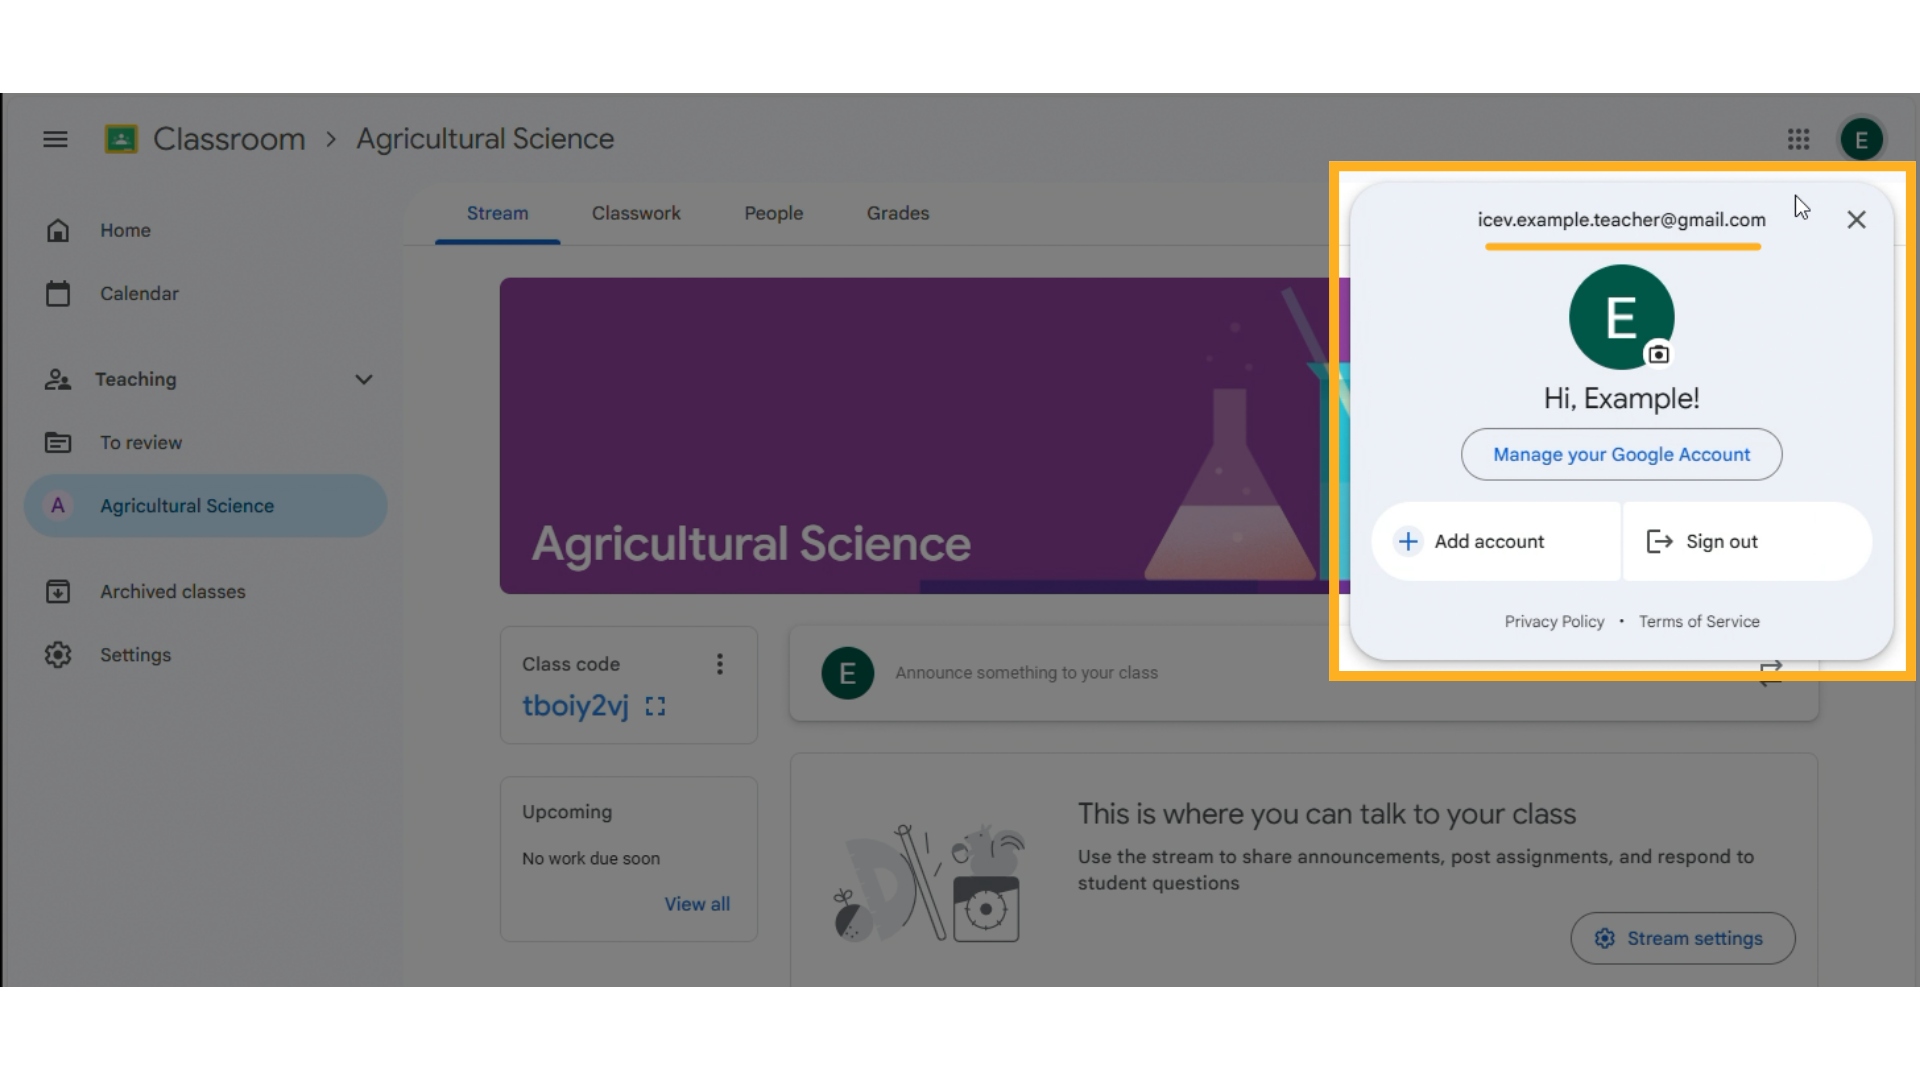The image size is (1920, 1080).
Task: Click the class code tboiy2vj
Action: (575, 706)
